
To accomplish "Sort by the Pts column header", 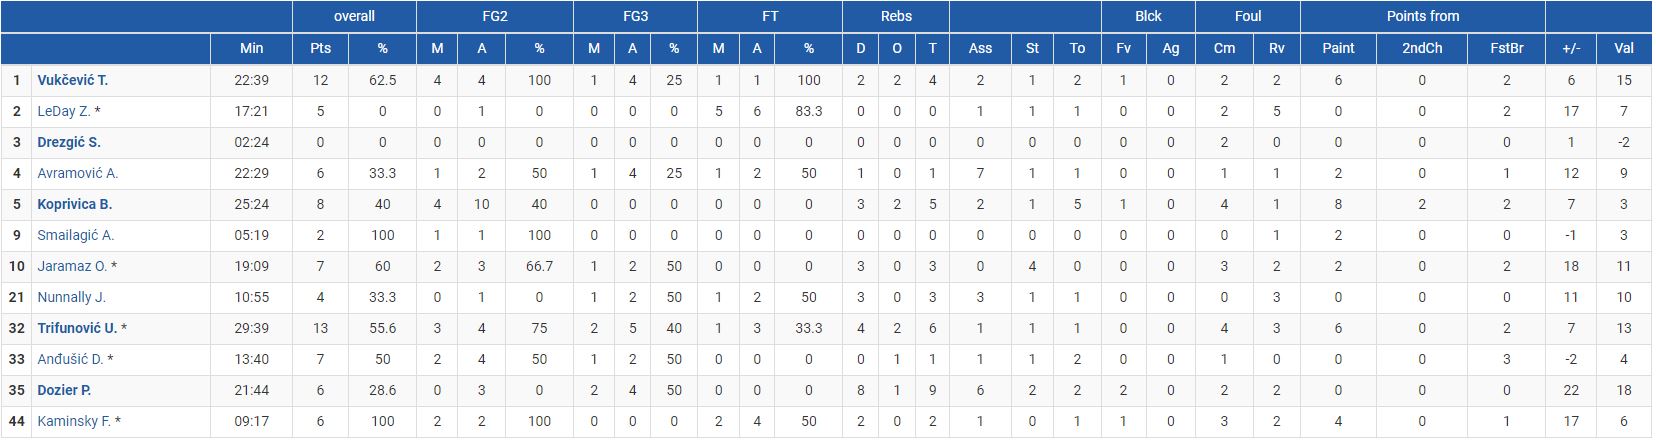I will pyautogui.click(x=321, y=48).
